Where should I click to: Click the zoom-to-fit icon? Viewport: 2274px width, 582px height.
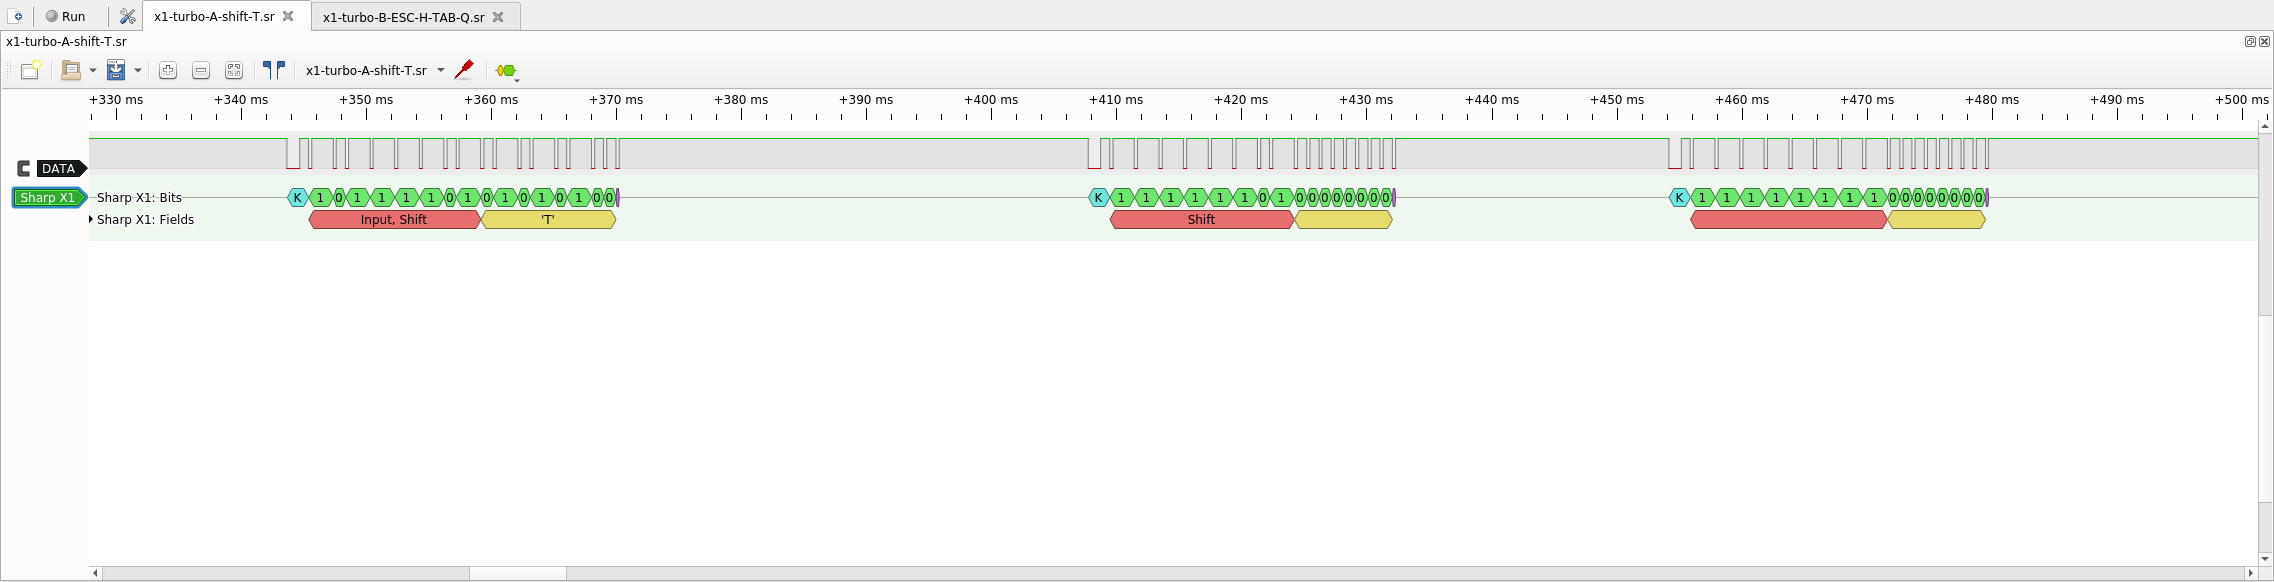(x=234, y=70)
